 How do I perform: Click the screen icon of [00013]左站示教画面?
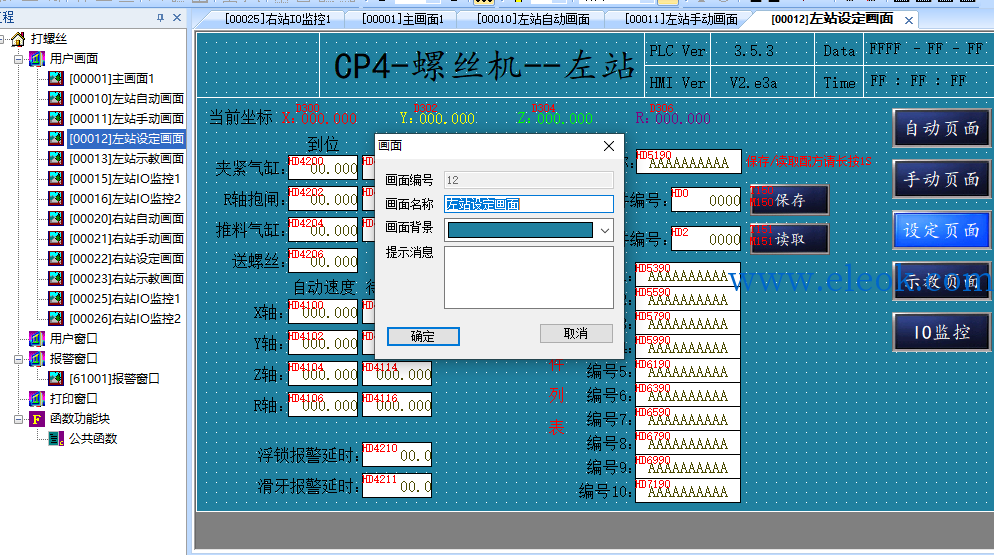click(56, 159)
